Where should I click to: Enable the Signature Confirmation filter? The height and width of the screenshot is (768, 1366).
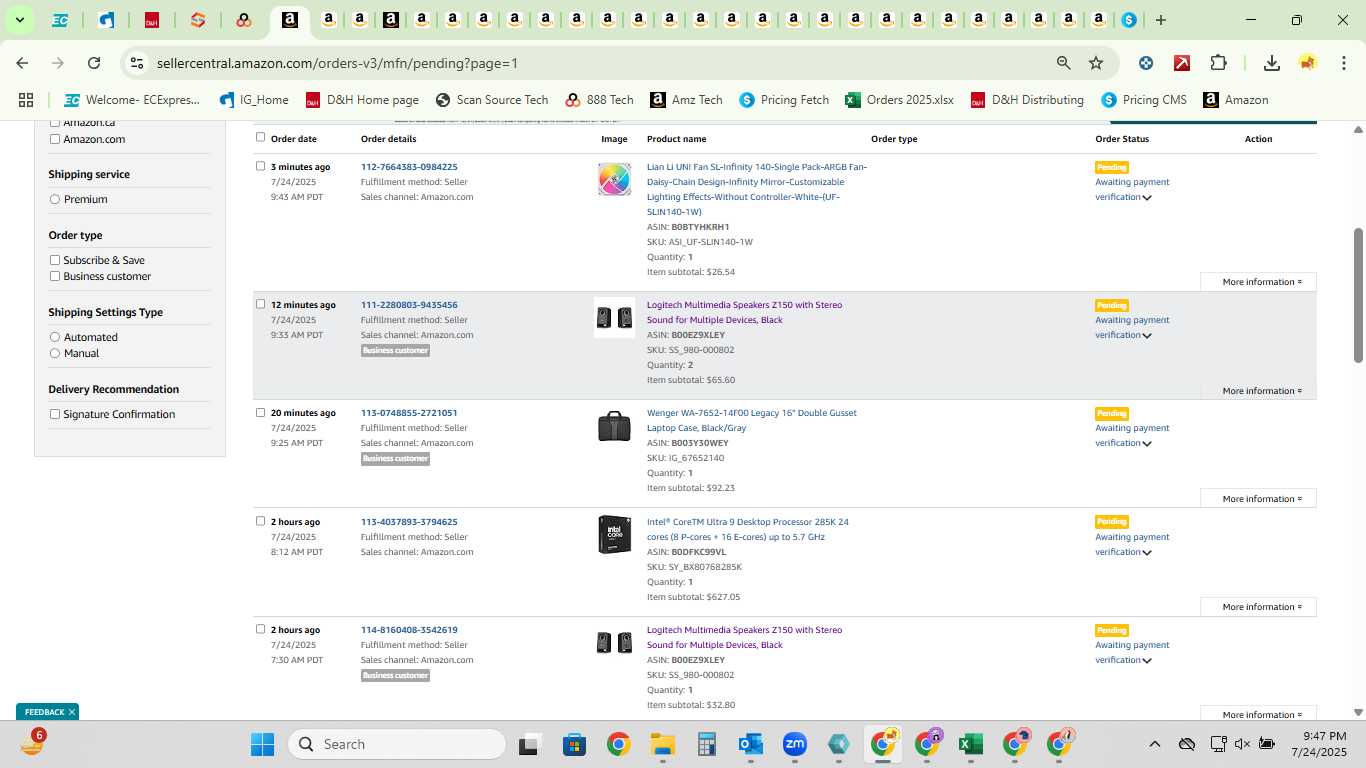[55, 414]
